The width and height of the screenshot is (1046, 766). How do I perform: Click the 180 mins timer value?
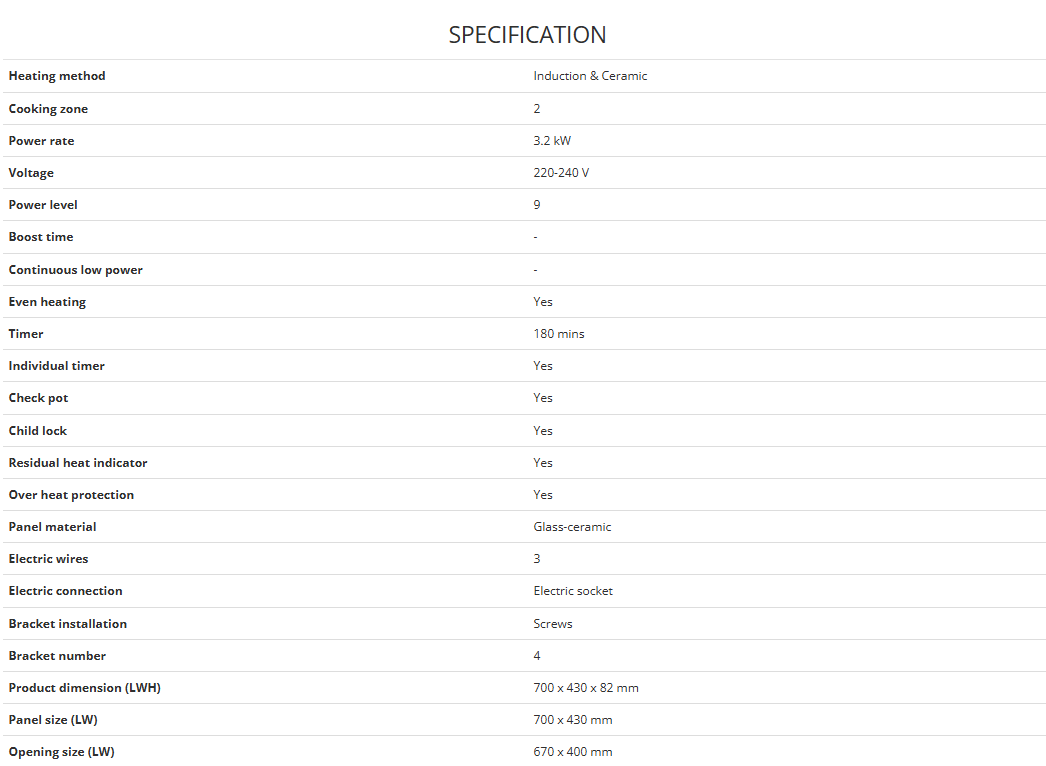[x=558, y=334]
